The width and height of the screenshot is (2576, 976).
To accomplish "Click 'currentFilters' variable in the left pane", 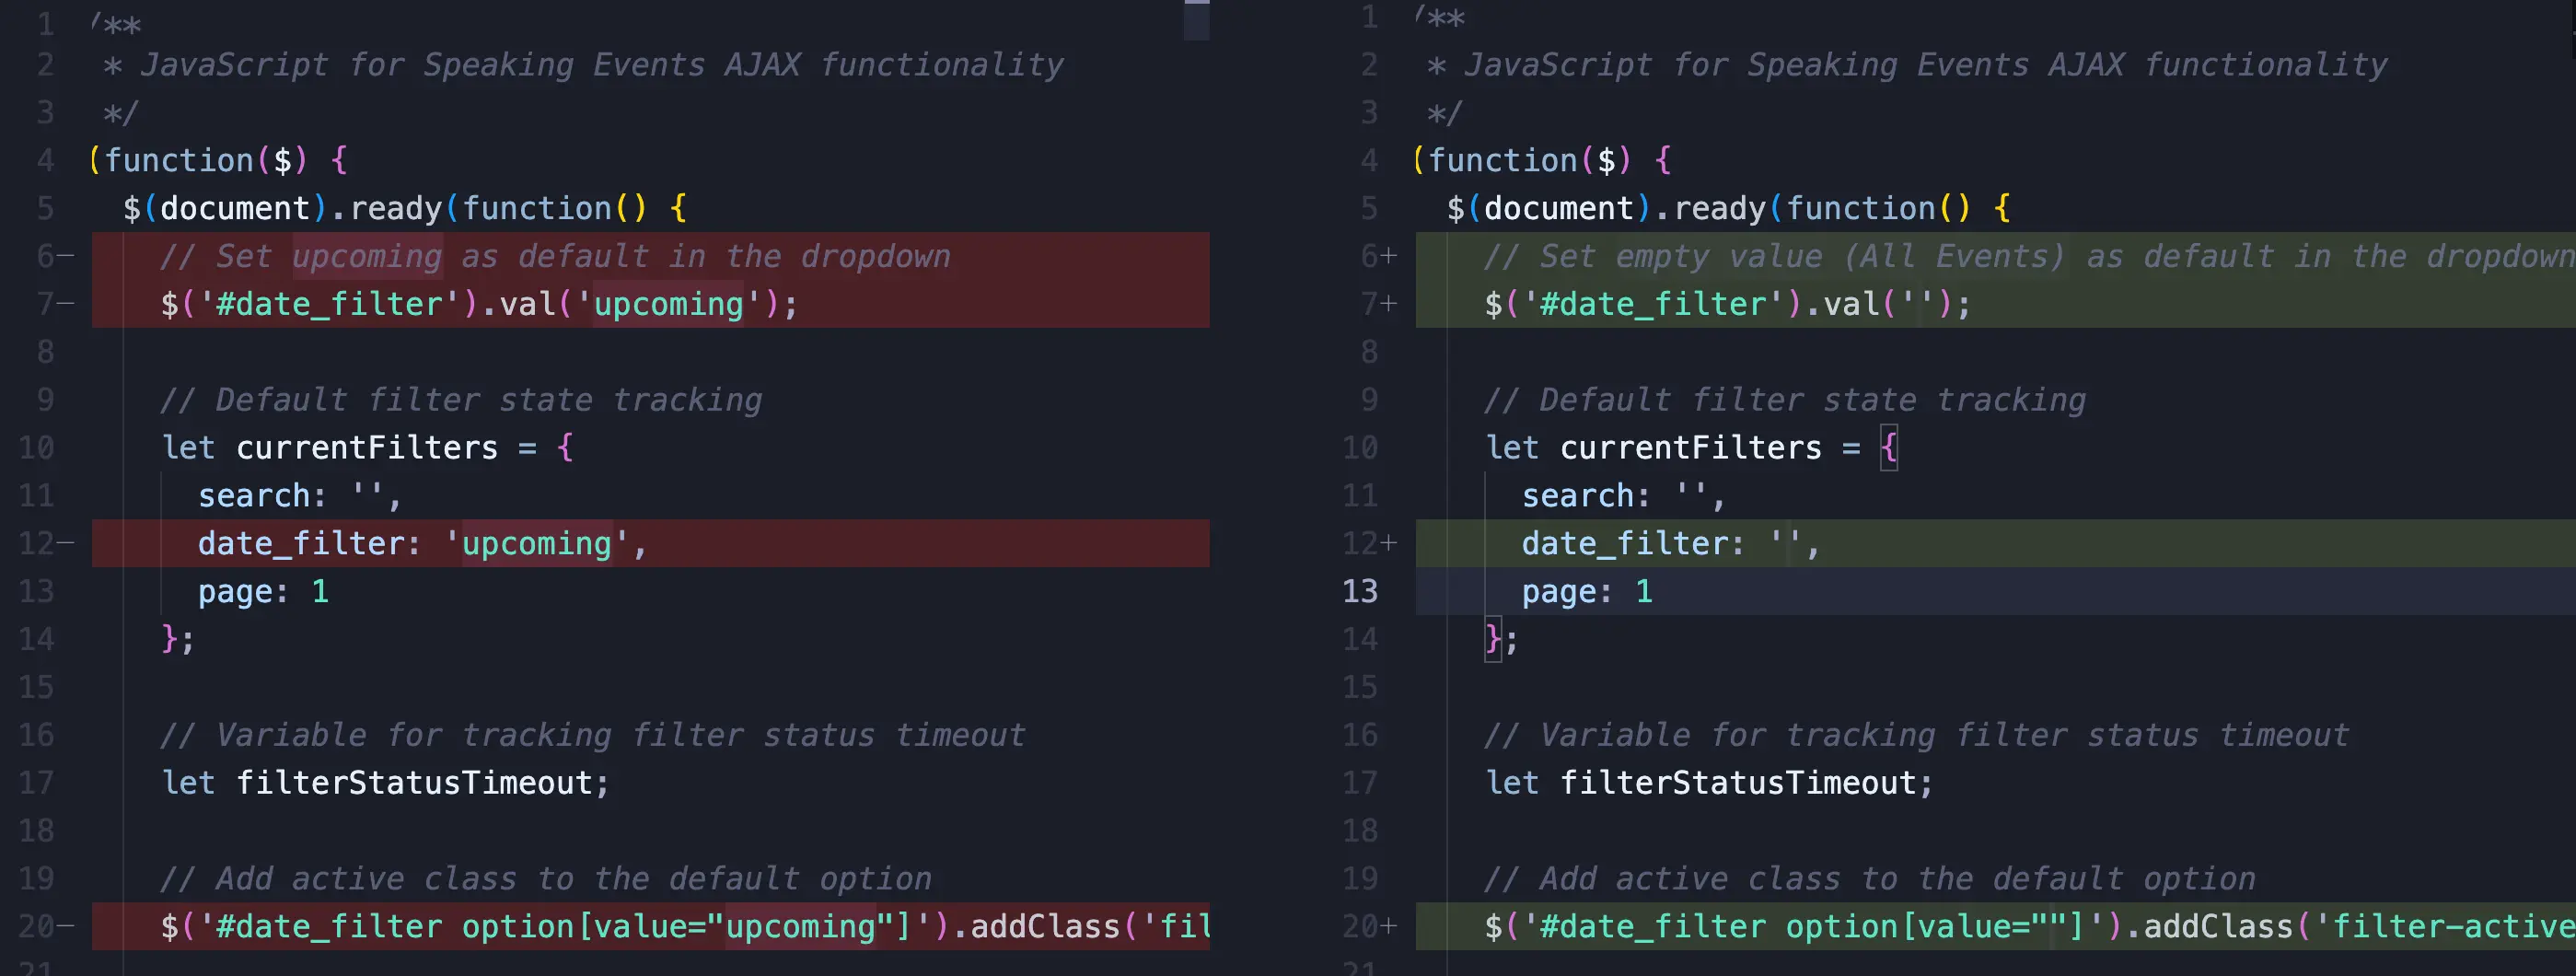I will coord(367,447).
